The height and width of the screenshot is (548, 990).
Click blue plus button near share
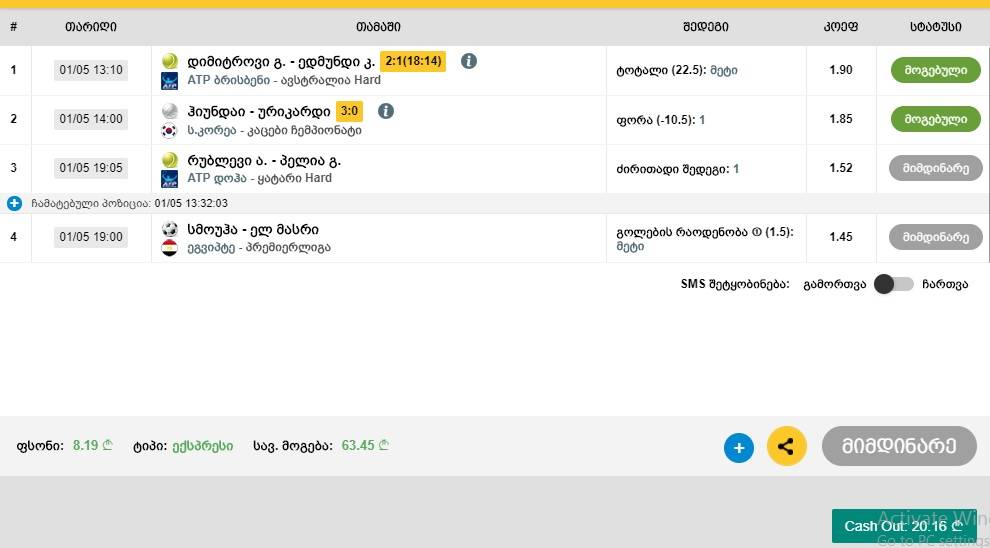tap(739, 448)
